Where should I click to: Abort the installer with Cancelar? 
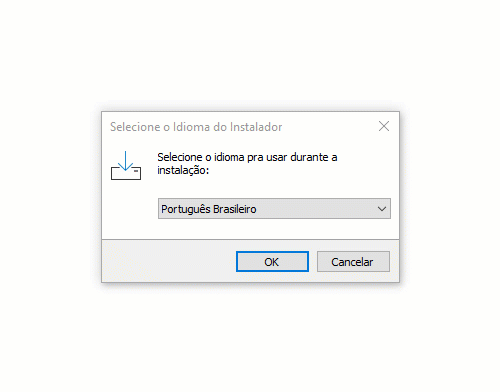click(353, 262)
